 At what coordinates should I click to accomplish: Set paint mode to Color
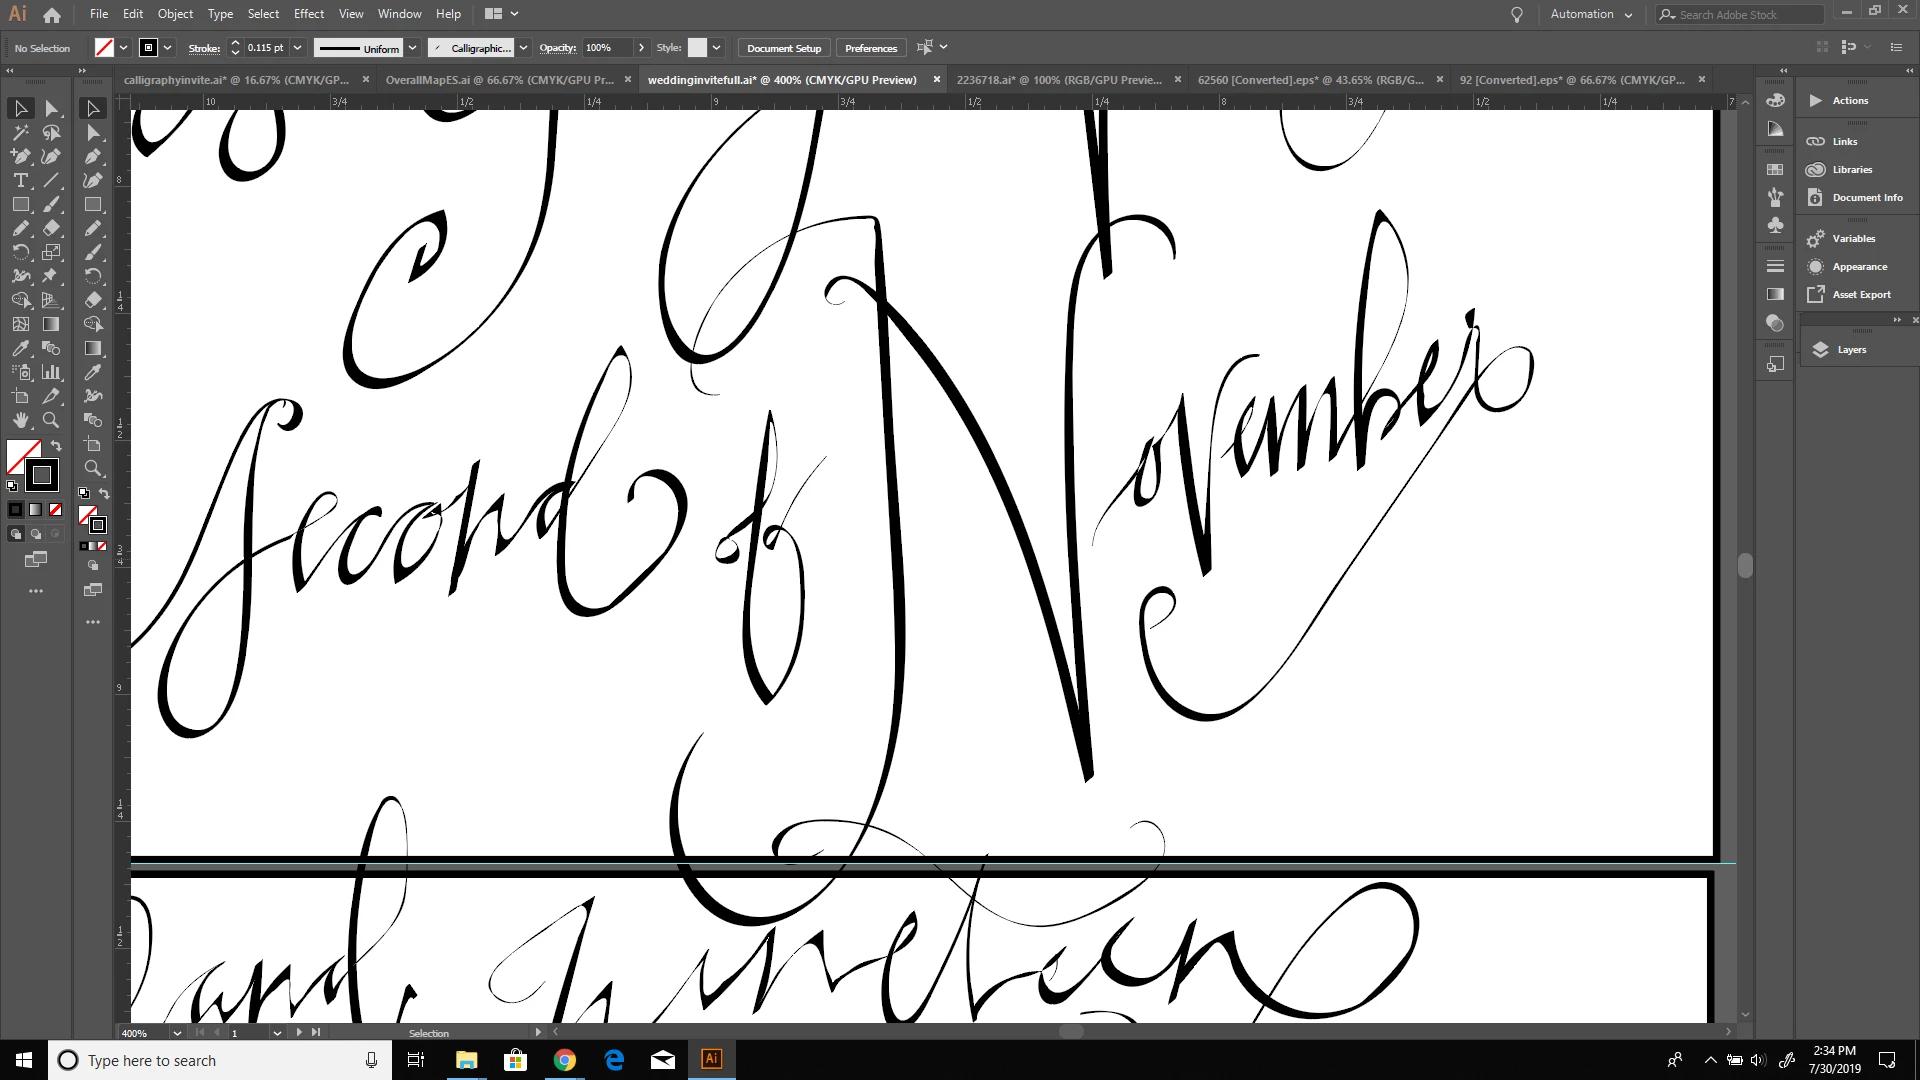(x=16, y=510)
